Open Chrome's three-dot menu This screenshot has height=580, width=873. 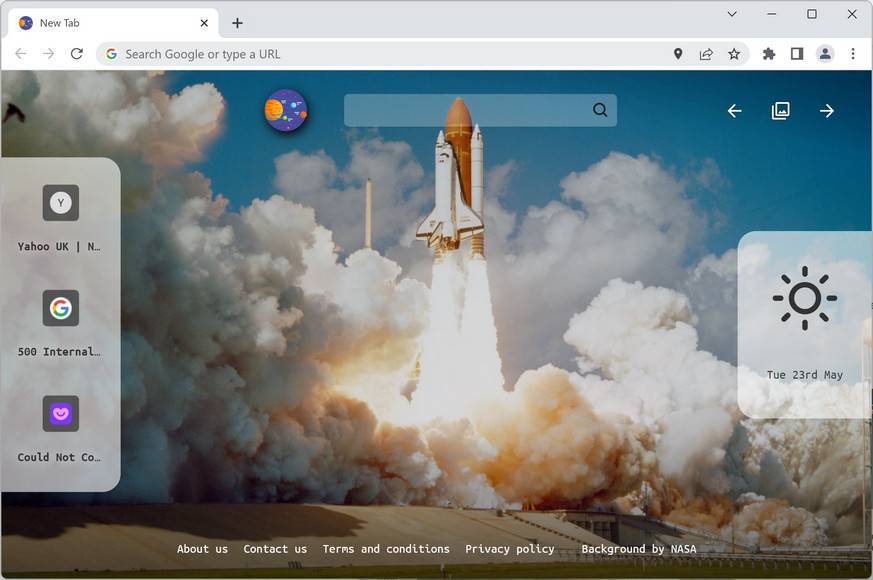click(x=853, y=54)
